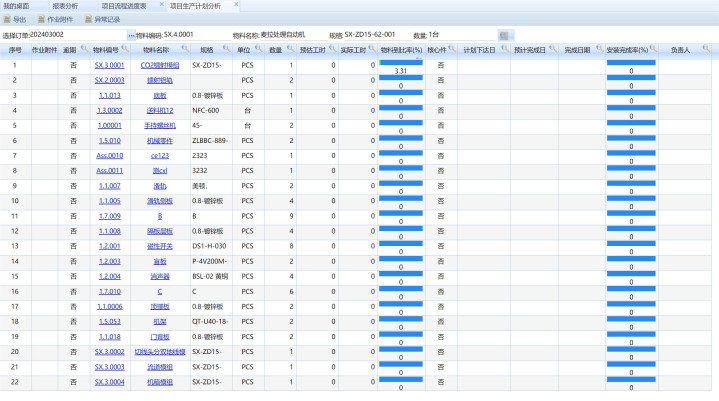Open material link SX.3.0001
The image size is (719, 401).
[x=109, y=65]
